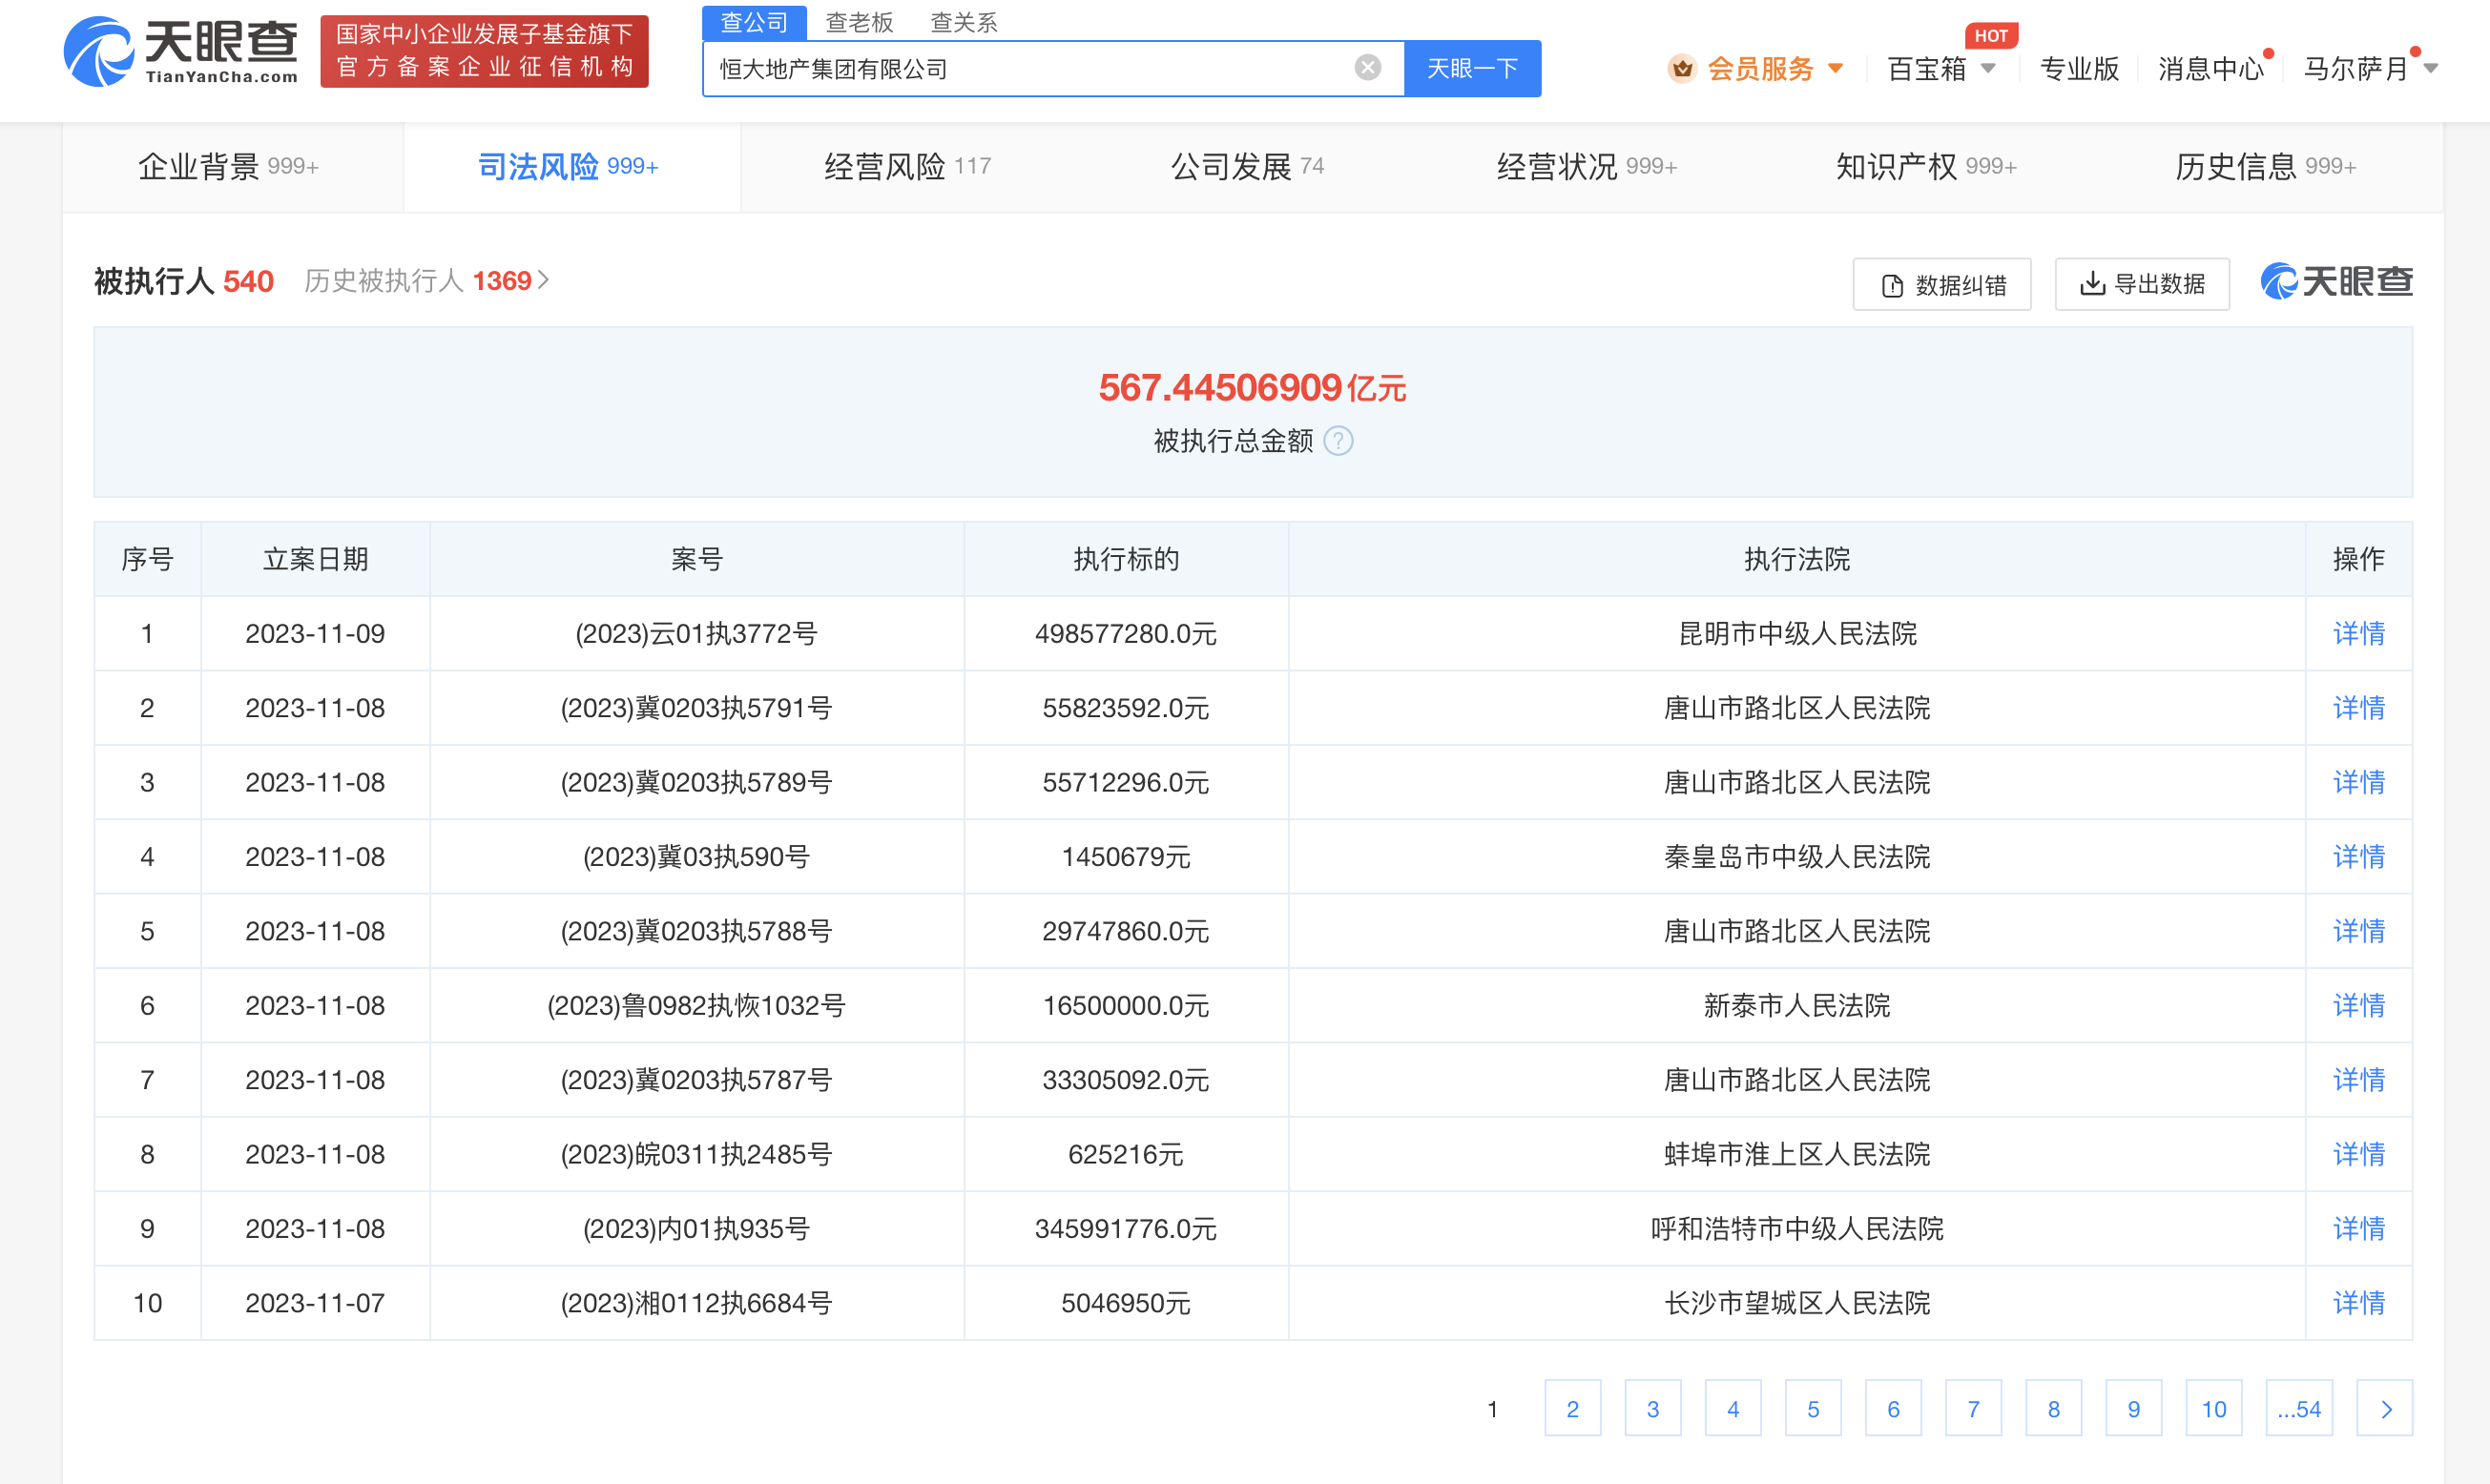This screenshot has height=1484, width=2490.
Task: Clear search box with the X icon
Action: [1367, 67]
